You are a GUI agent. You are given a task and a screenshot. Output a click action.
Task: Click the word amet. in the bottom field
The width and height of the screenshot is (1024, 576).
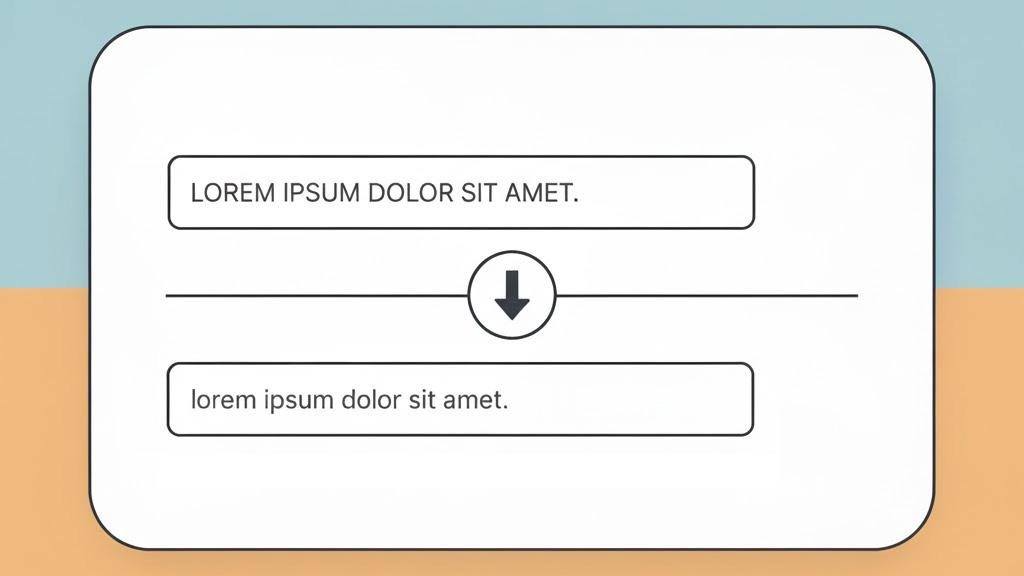click(476, 401)
